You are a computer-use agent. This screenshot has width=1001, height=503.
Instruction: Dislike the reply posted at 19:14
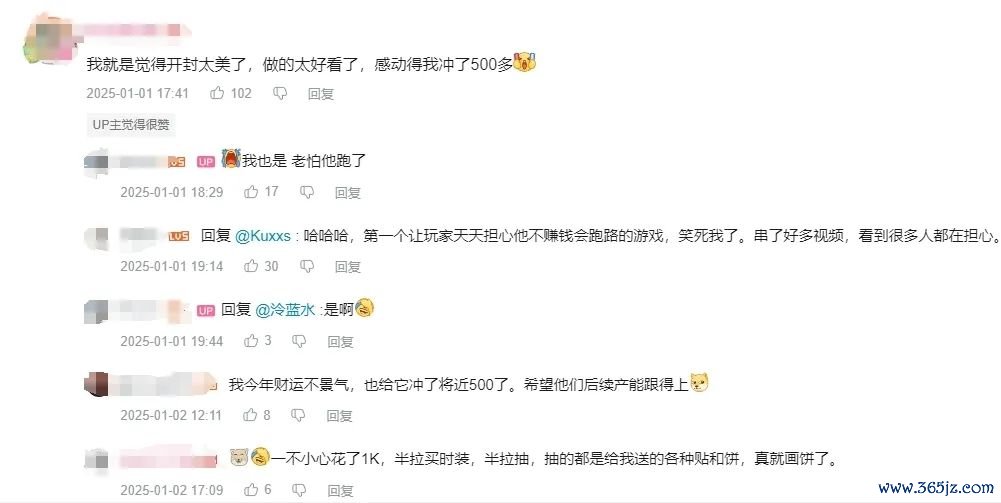click(x=307, y=266)
